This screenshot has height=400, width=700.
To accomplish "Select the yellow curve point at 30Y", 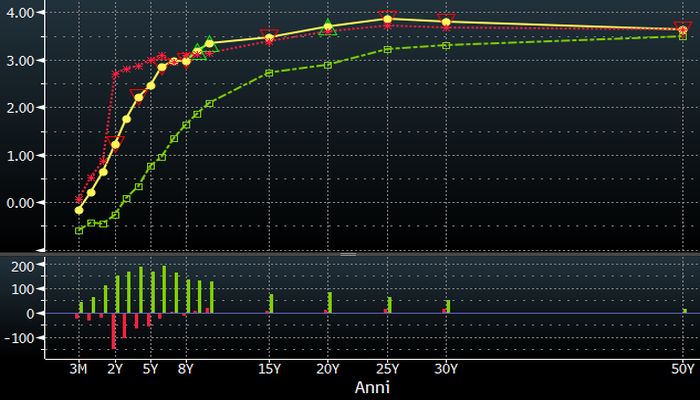I will (x=446, y=22).
